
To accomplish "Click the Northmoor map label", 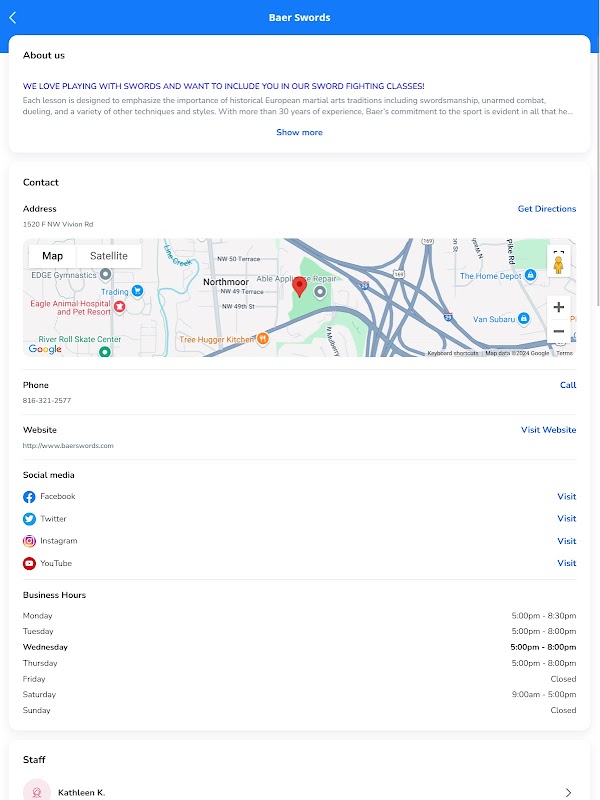I will click(x=226, y=282).
